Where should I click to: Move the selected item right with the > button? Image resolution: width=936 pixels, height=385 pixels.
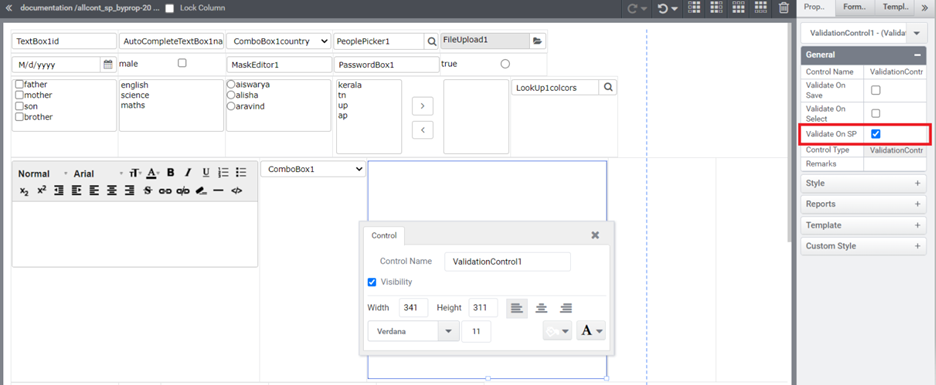423,106
